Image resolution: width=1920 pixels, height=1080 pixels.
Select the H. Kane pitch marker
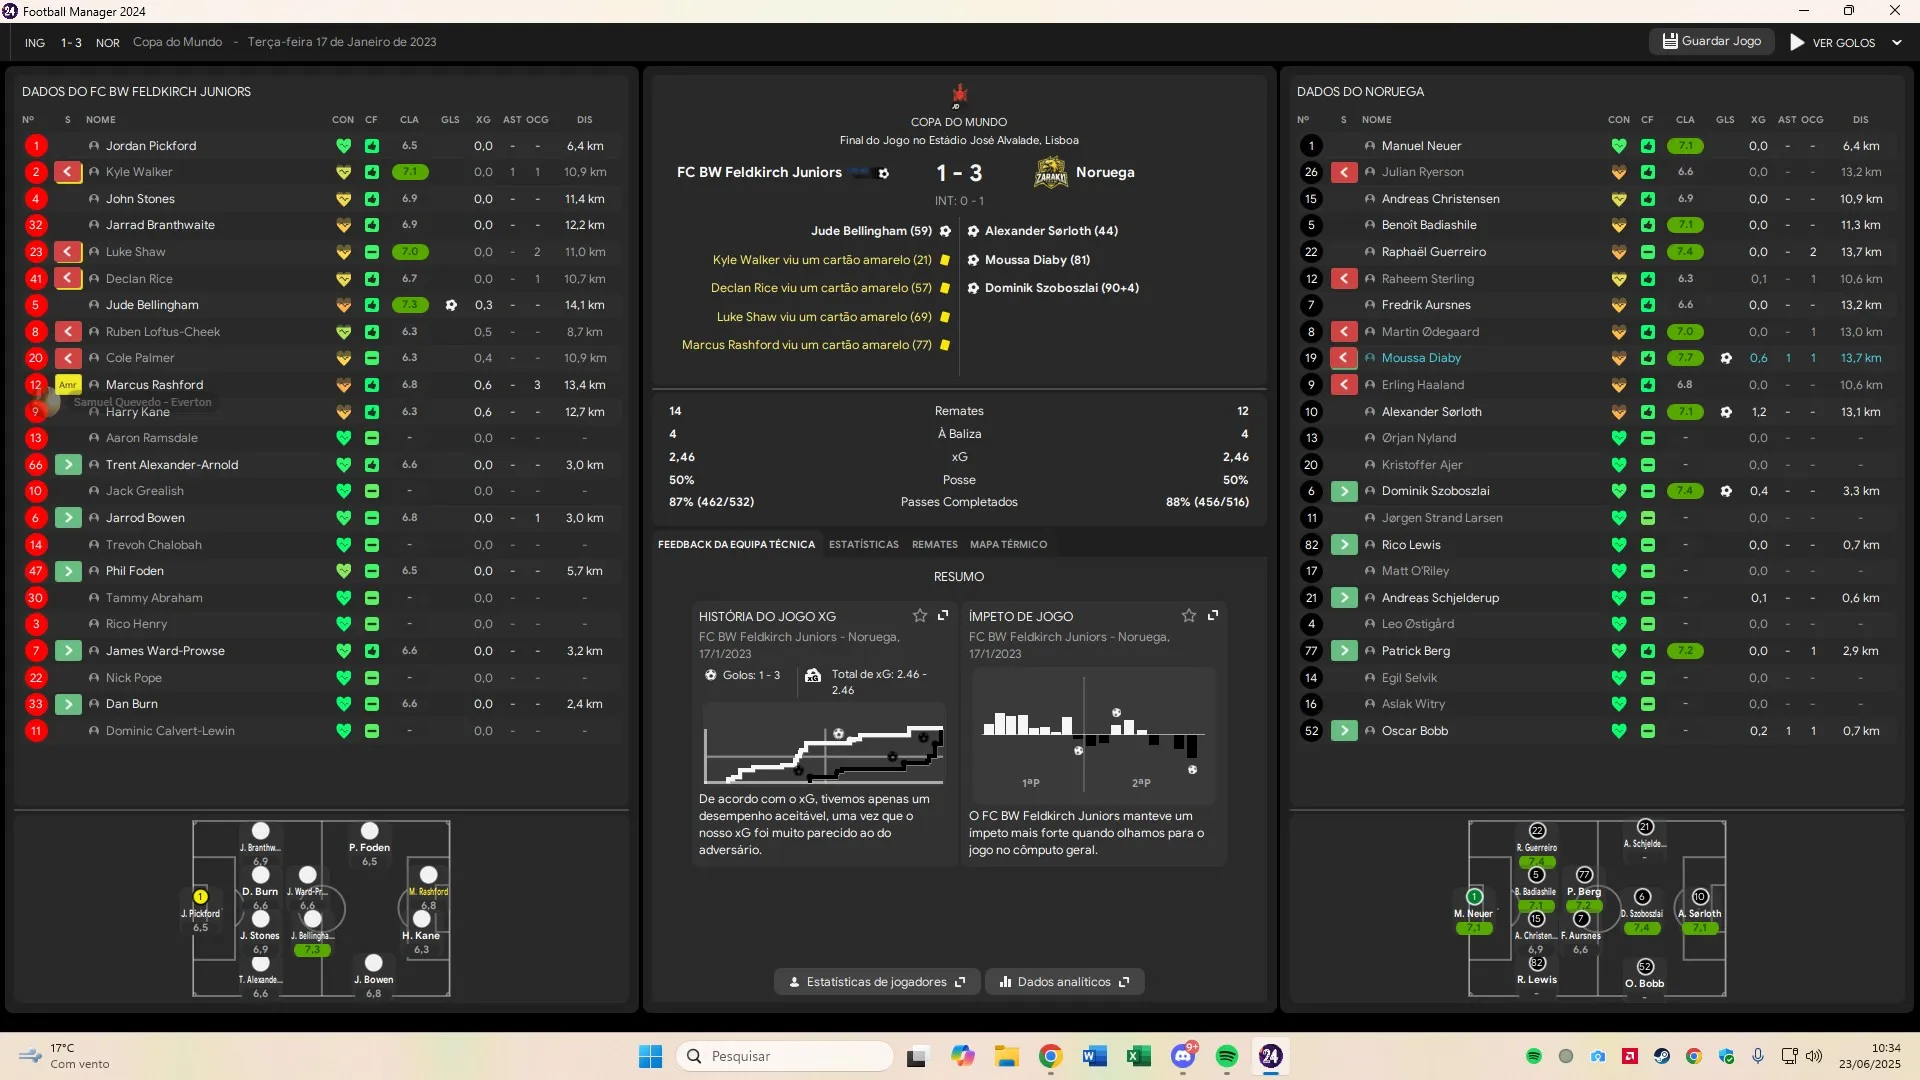pos(421,919)
